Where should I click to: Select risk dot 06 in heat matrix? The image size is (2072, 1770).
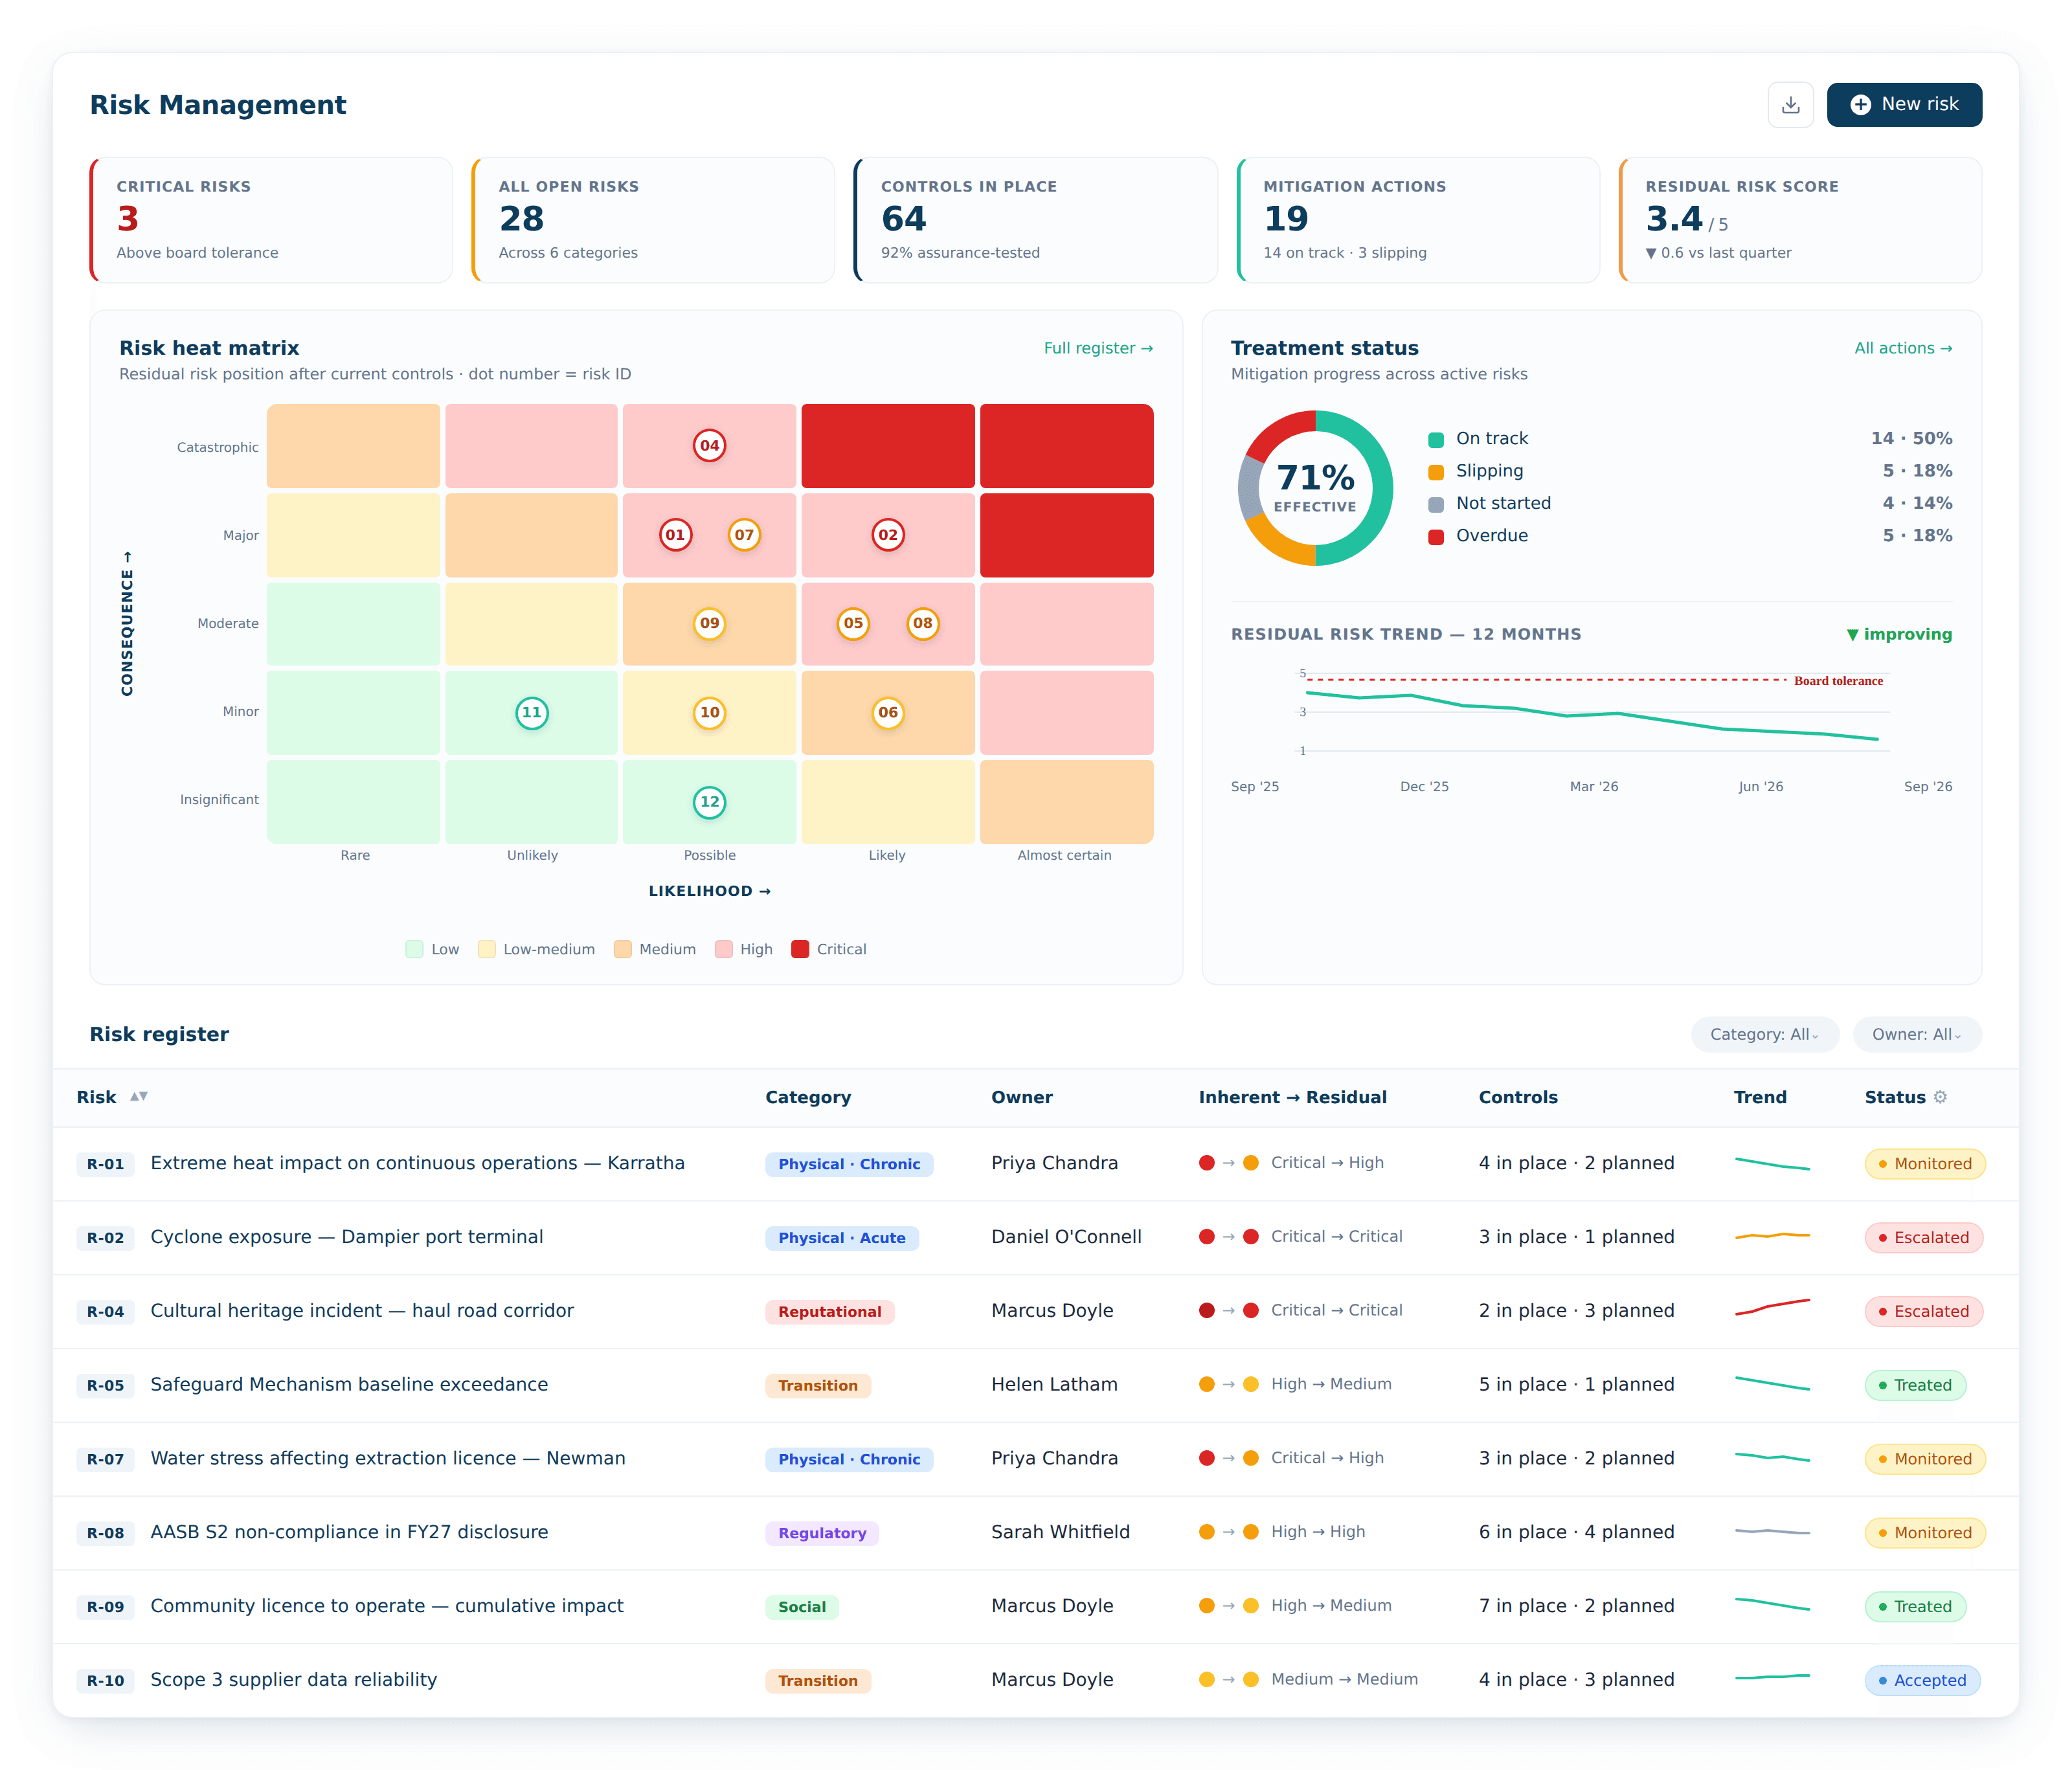[x=888, y=713]
